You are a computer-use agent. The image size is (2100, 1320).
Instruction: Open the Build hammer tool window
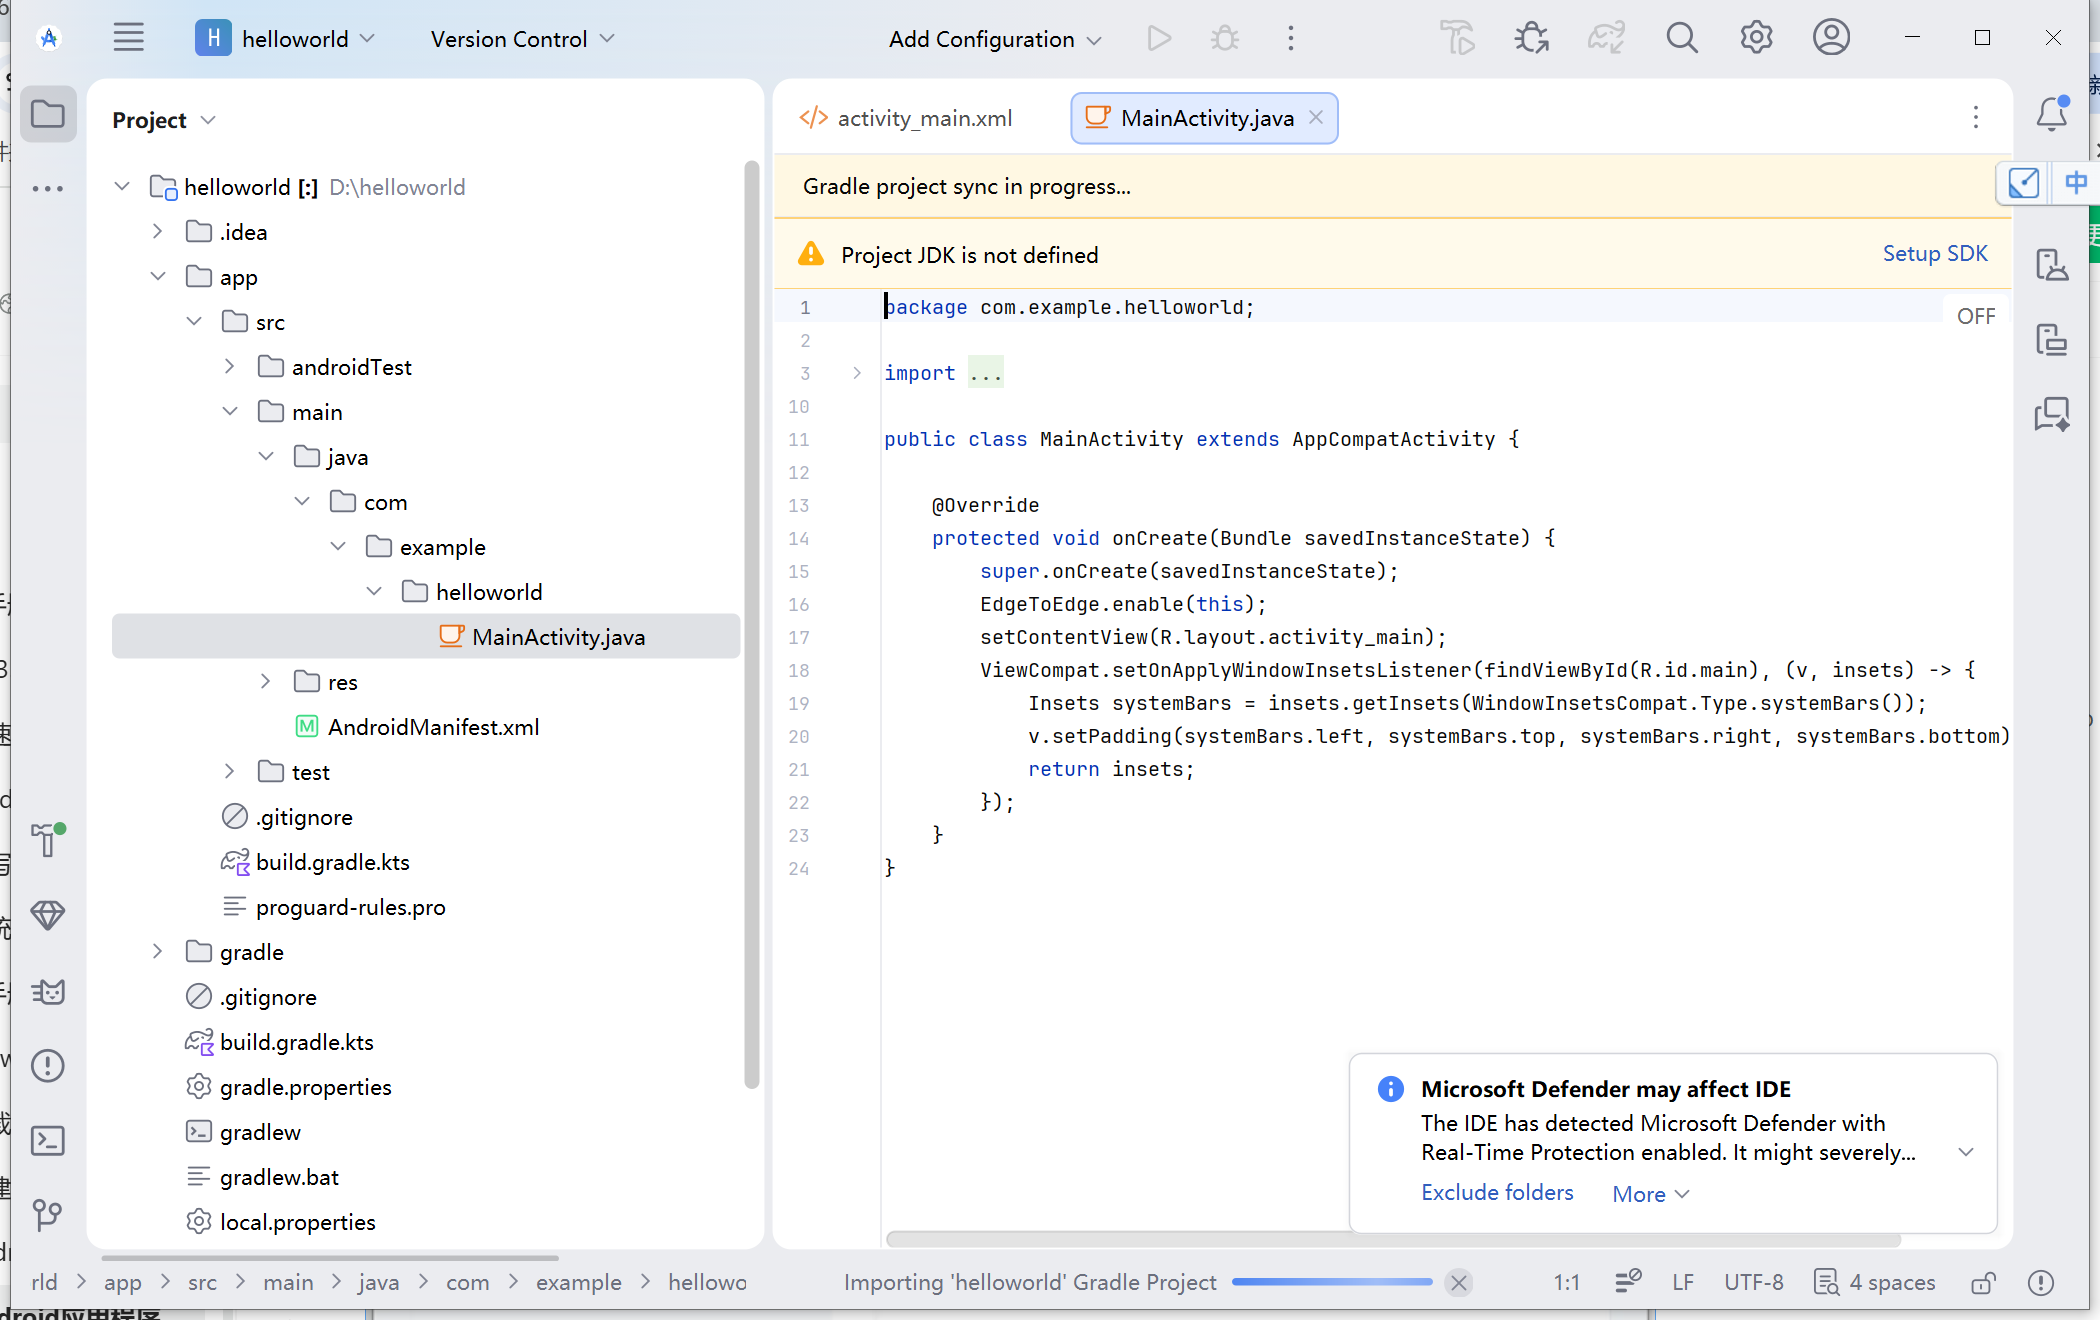47,840
